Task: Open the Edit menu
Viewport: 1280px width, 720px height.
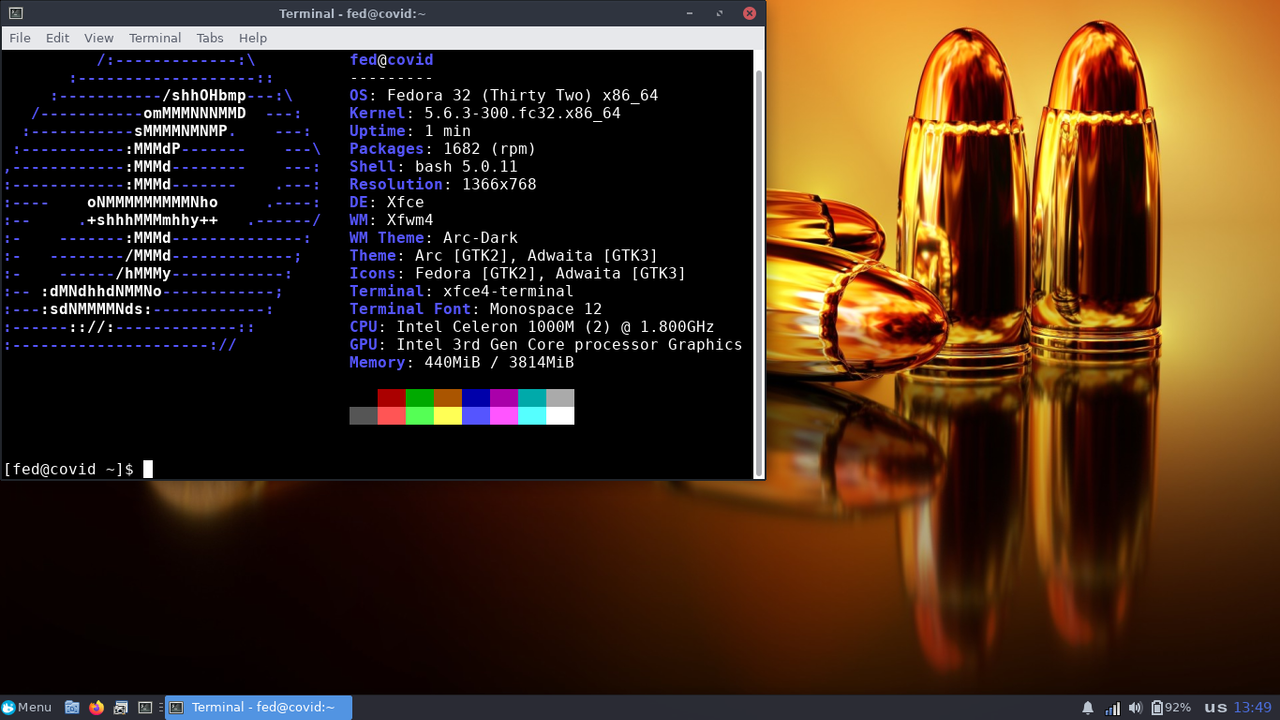Action: [58, 38]
